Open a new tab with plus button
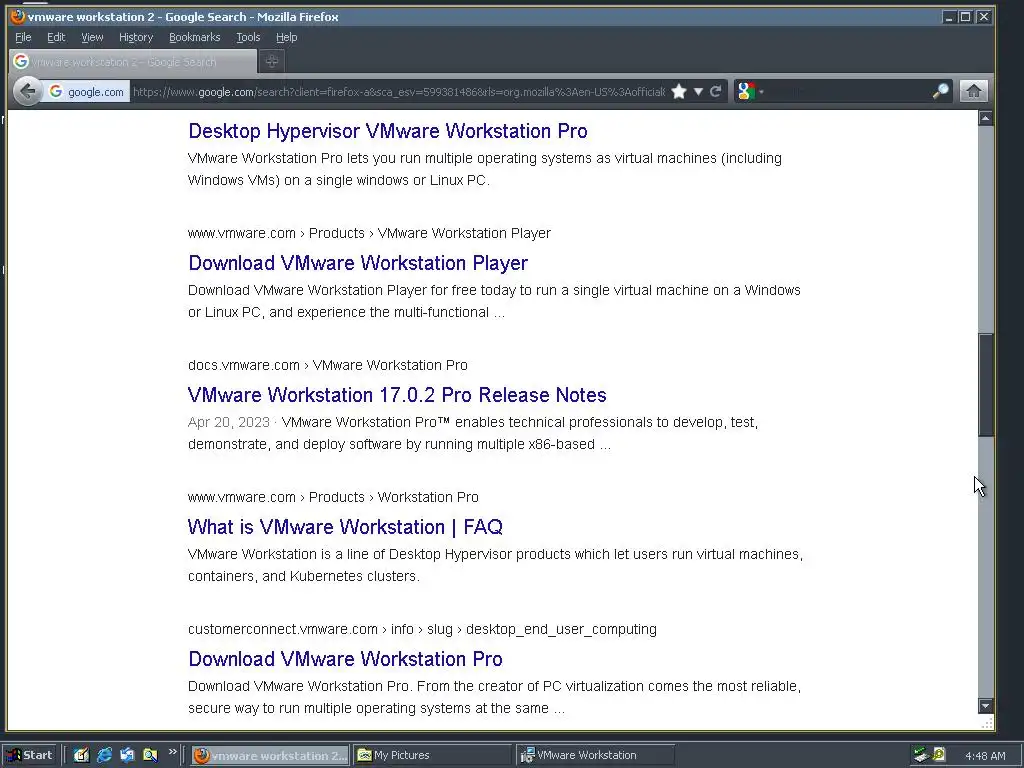The image size is (1024, 768). (272, 61)
